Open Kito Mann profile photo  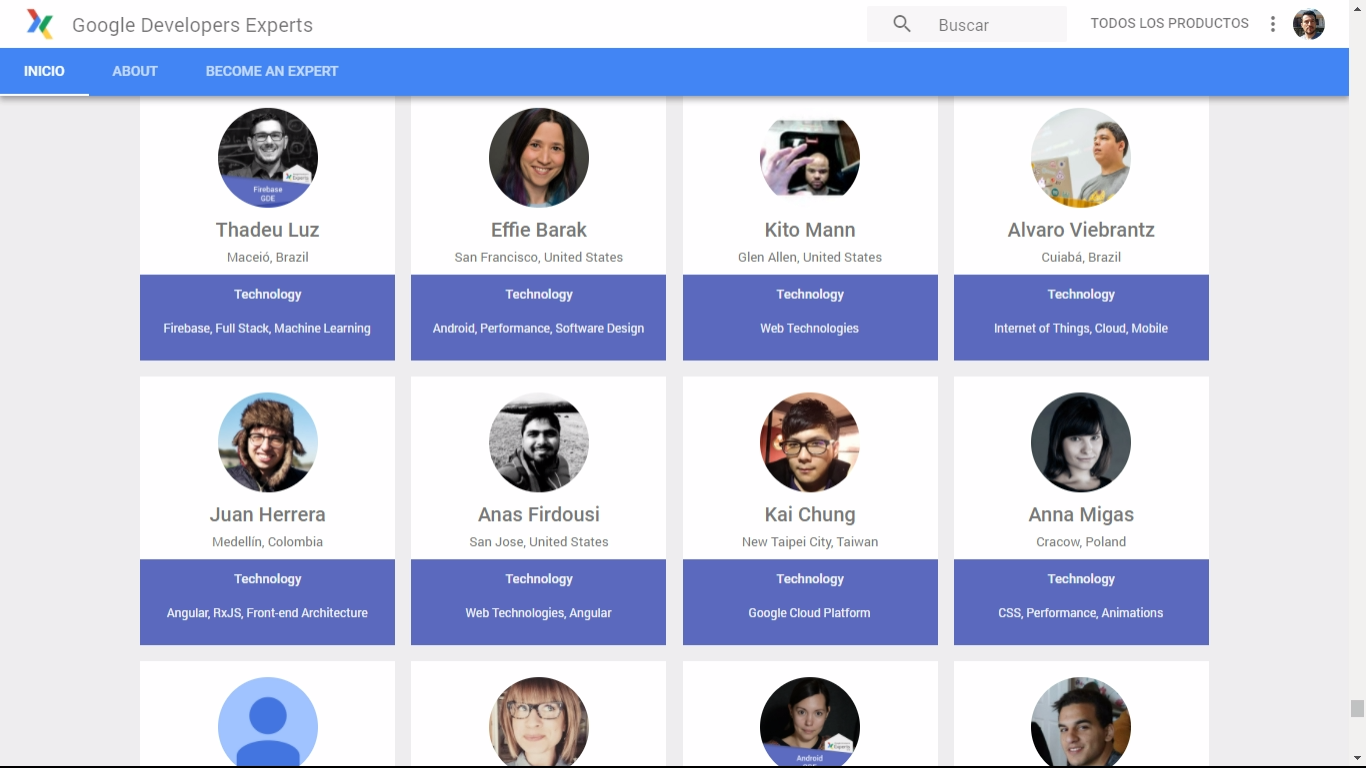[x=810, y=158]
